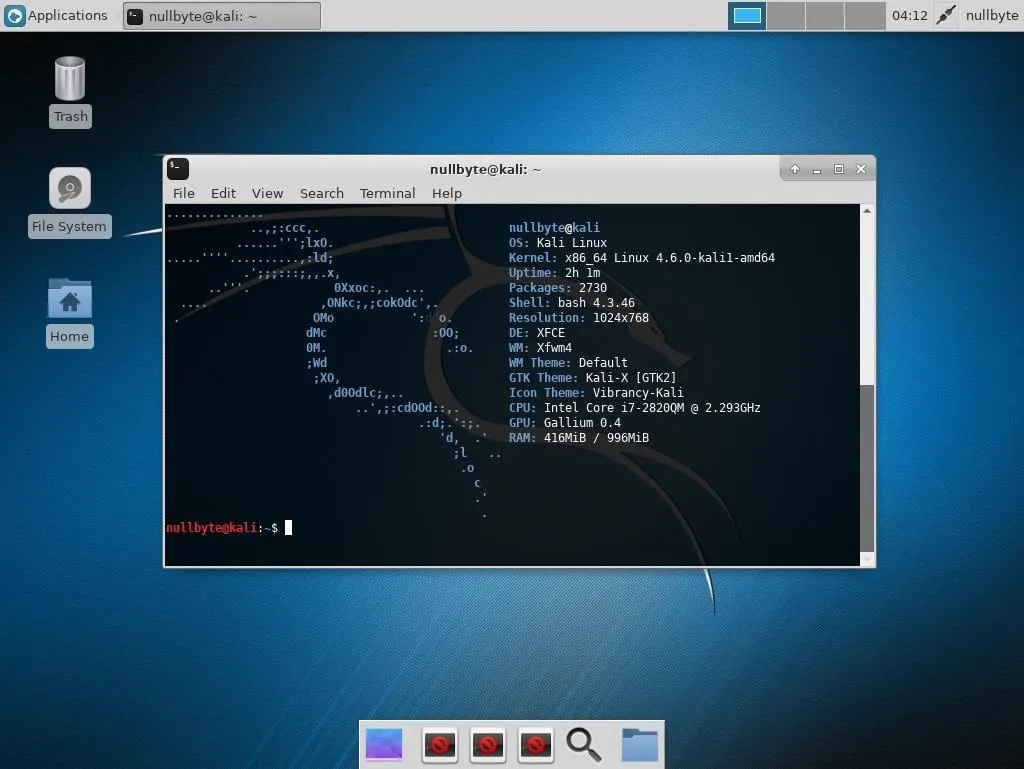Open the File System desktop icon

pos(70,188)
